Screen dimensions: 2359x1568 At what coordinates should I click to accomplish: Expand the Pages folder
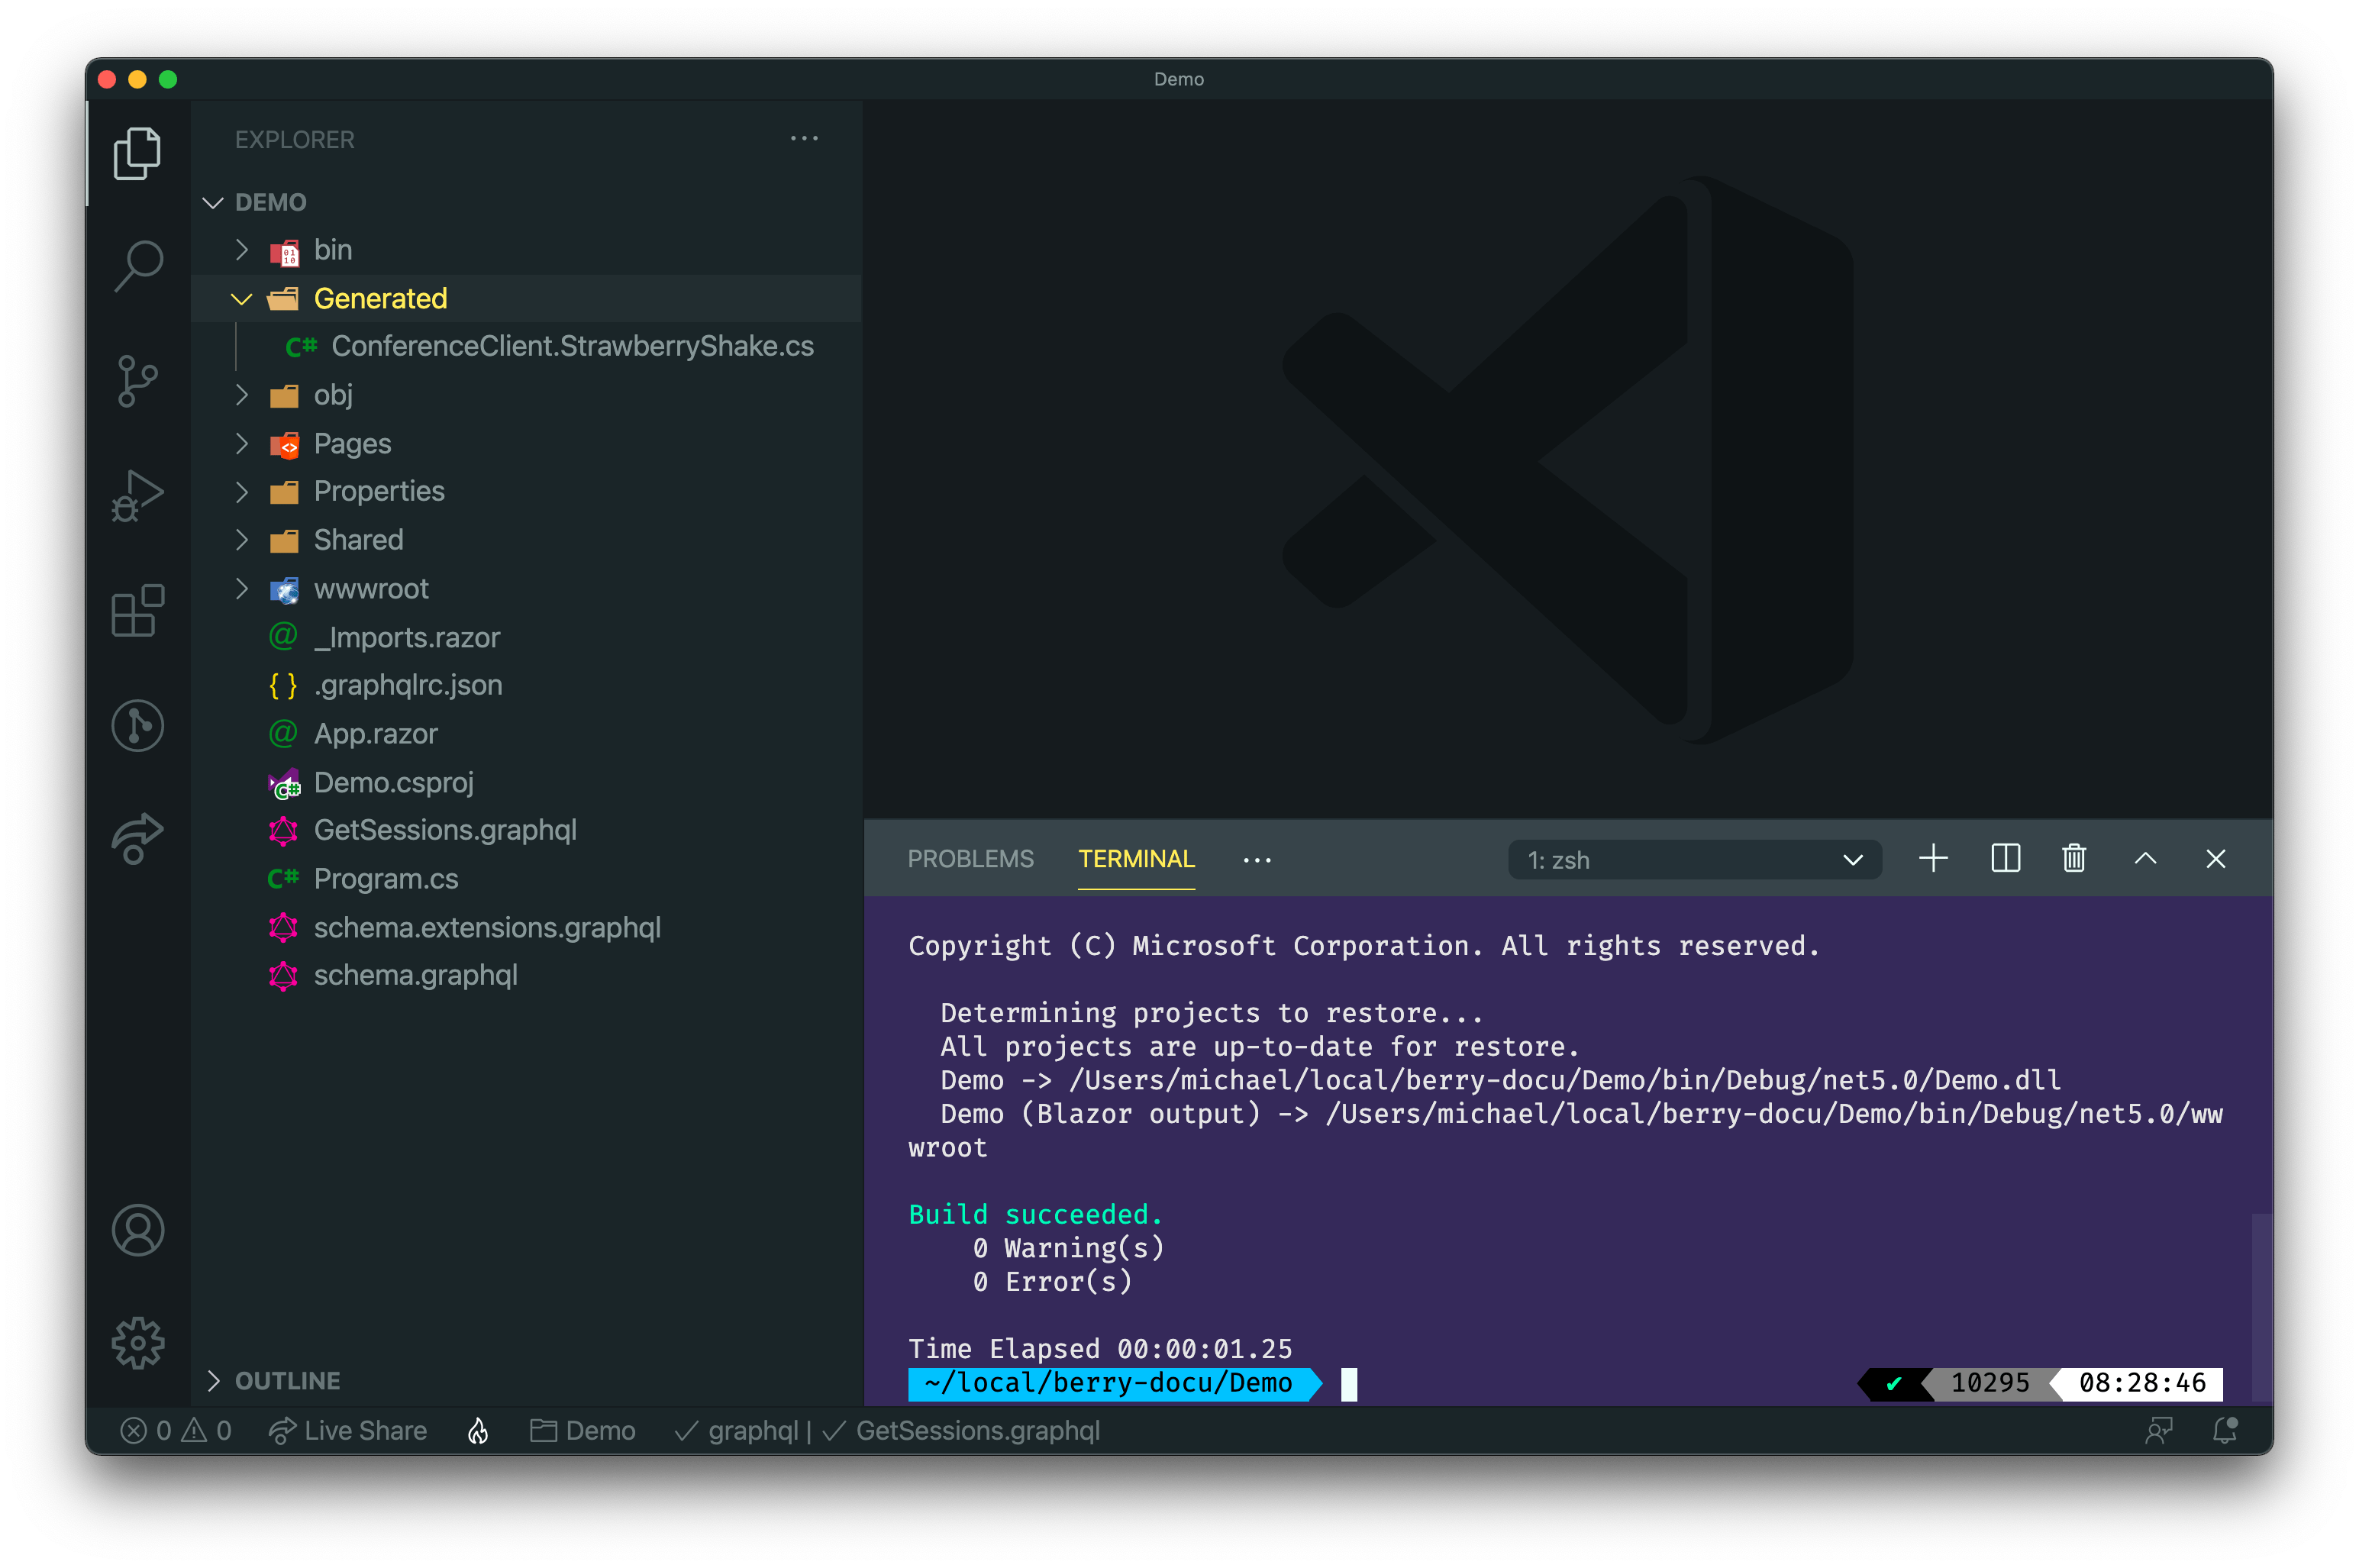[352, 443]
